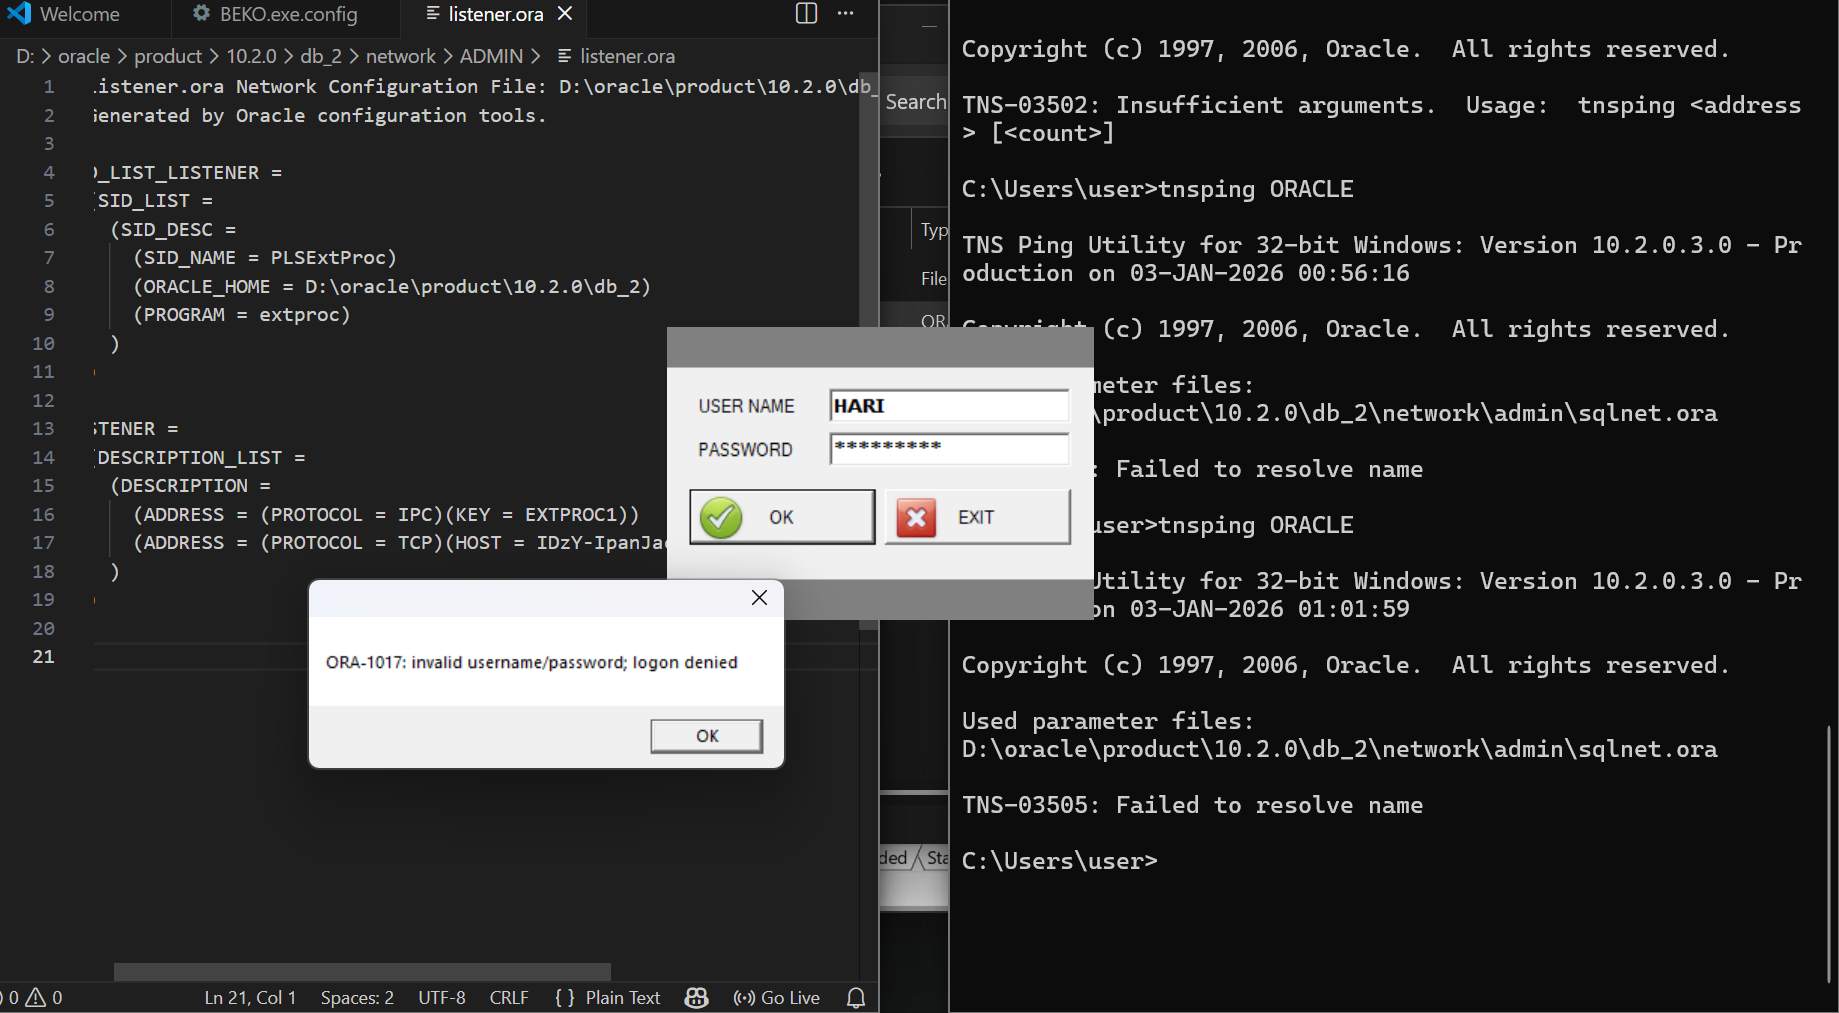Image resolution: width=1839 pixels, height=1013 pixels.
Task: Expand the ADMIN folder breadcrumb
Action: (x=491, y=56)
